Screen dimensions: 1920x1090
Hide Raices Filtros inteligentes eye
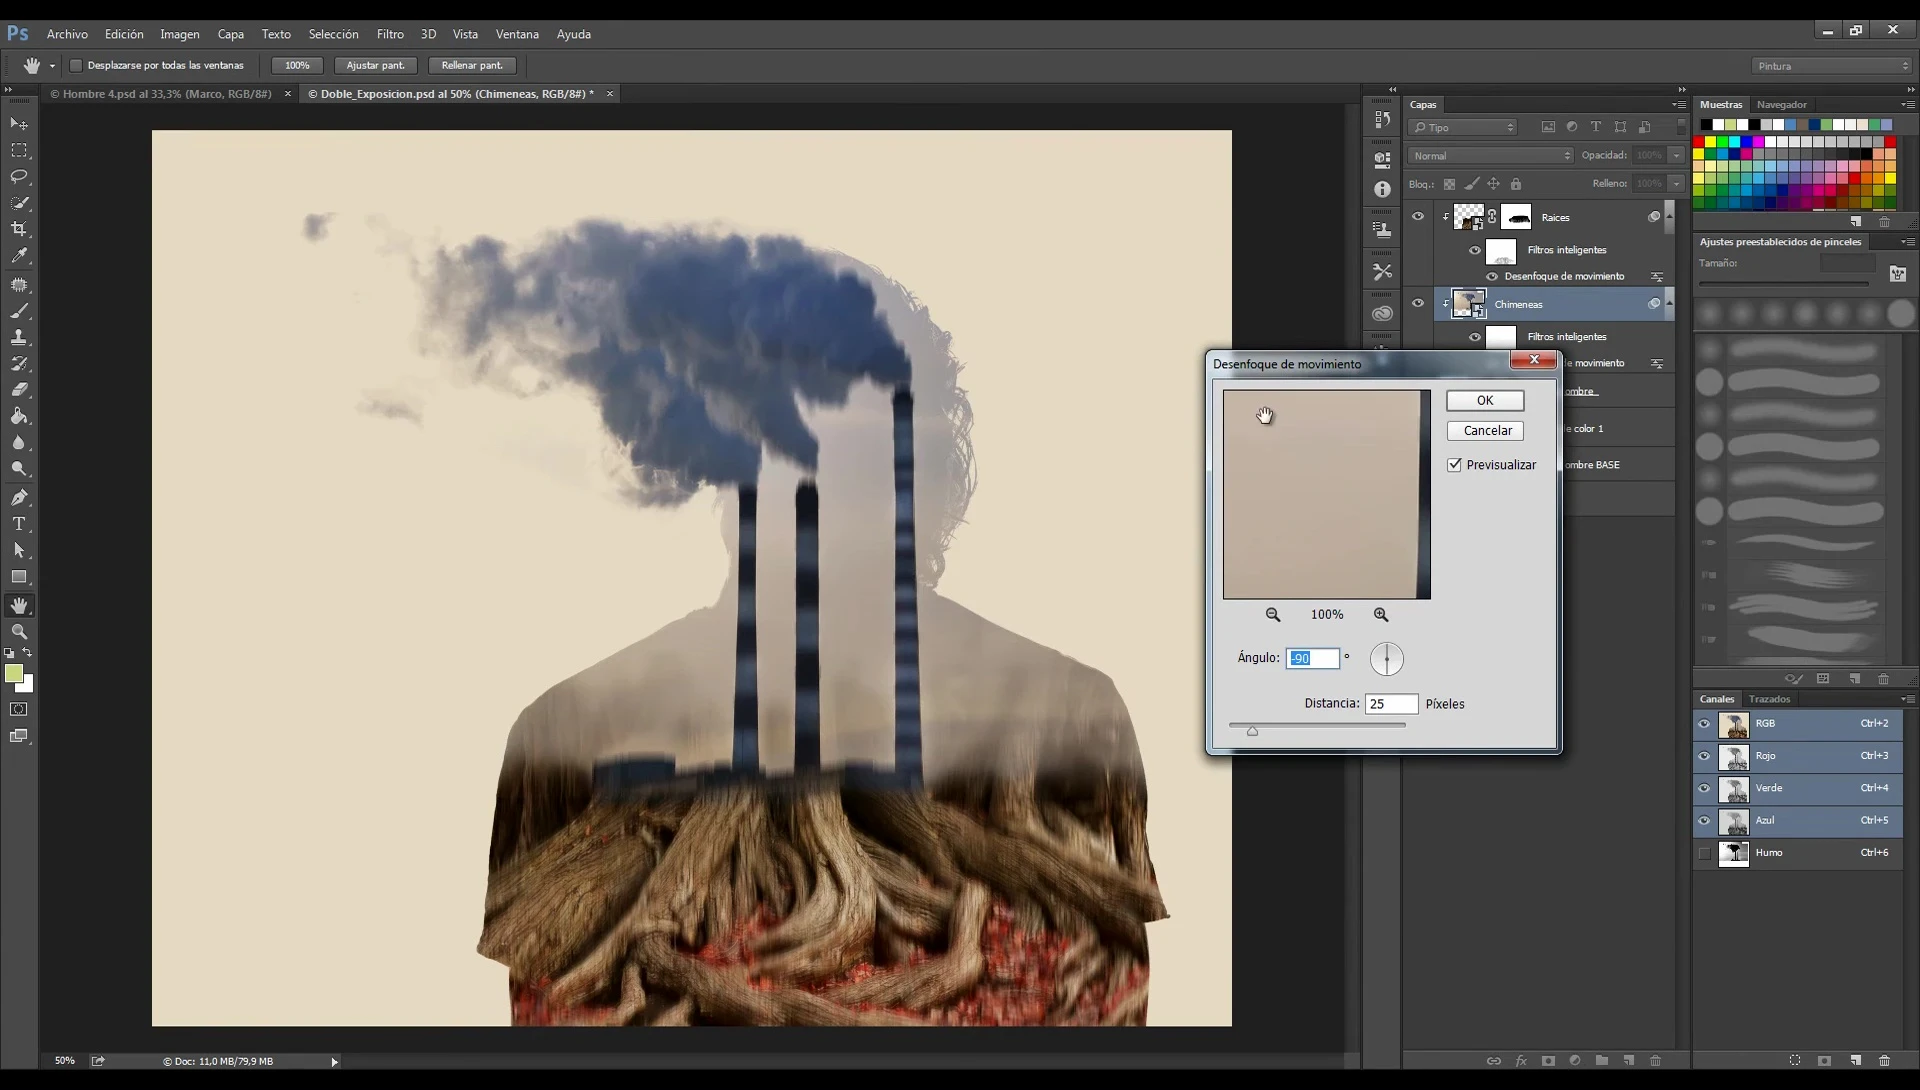point(1475,250)
